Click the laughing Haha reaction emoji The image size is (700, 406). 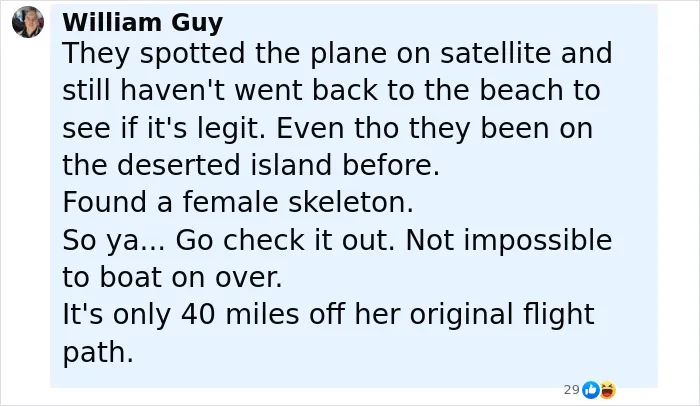(x=608, y=390)
